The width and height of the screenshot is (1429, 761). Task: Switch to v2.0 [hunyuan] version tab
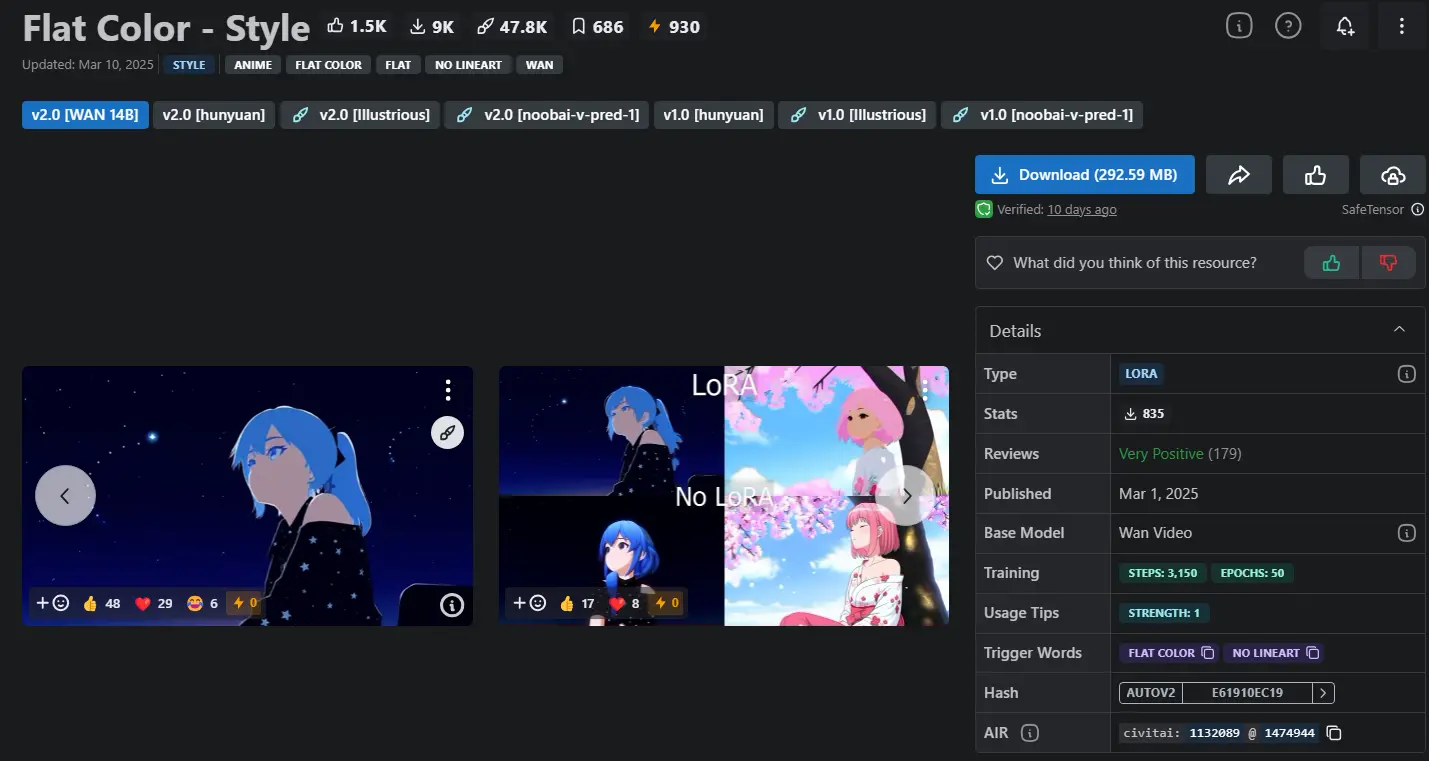coord(213,115)
